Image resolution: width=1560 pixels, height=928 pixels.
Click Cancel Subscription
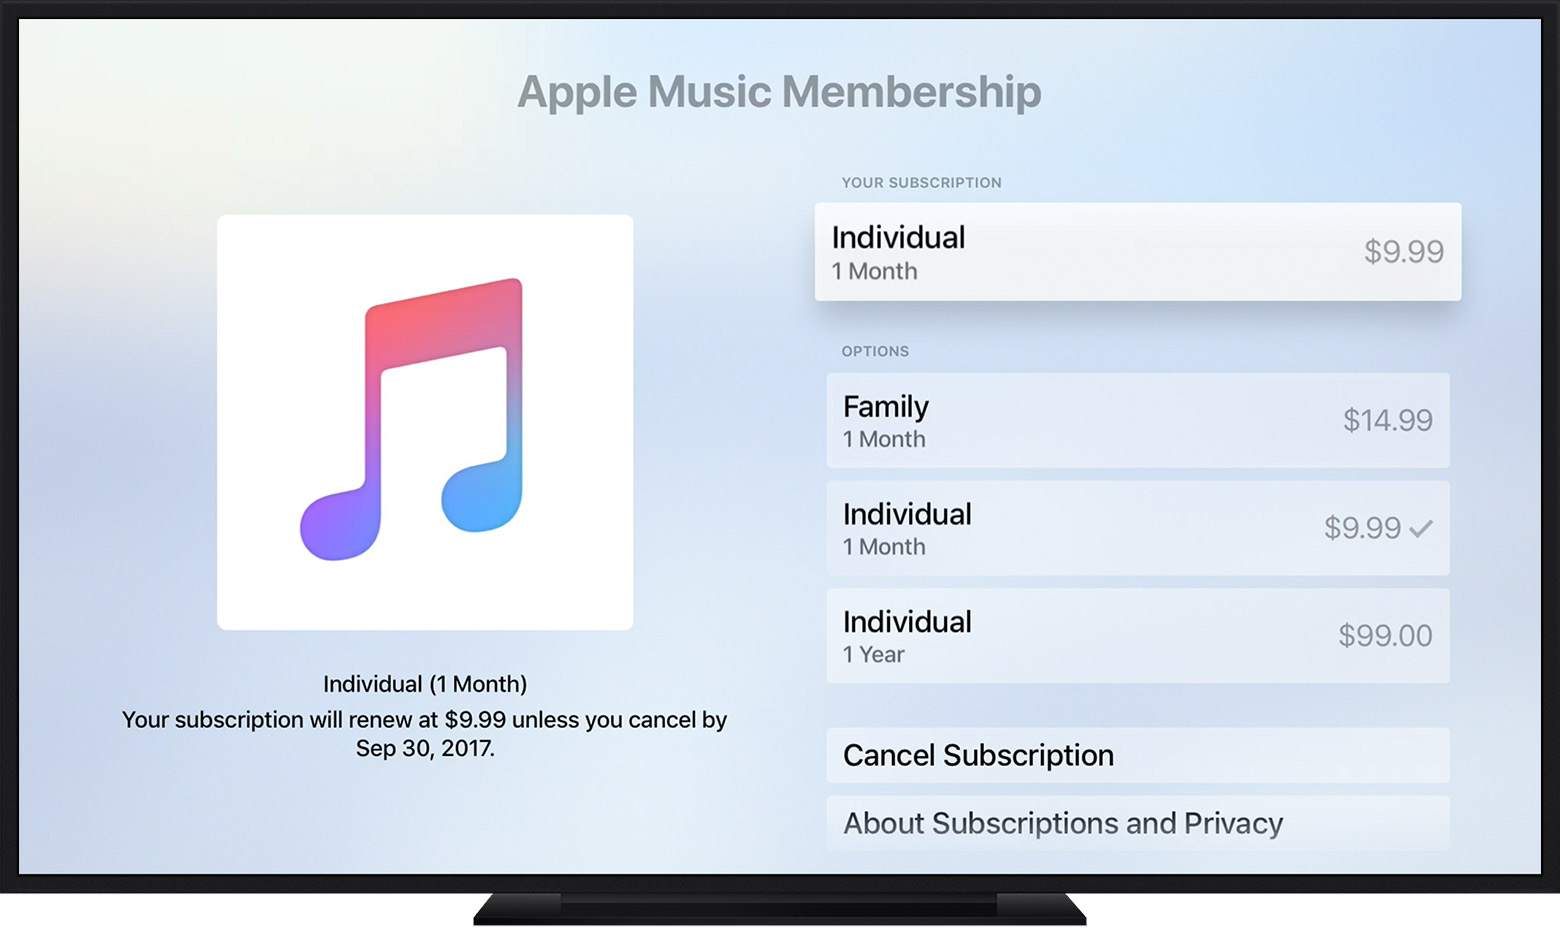1138,756
